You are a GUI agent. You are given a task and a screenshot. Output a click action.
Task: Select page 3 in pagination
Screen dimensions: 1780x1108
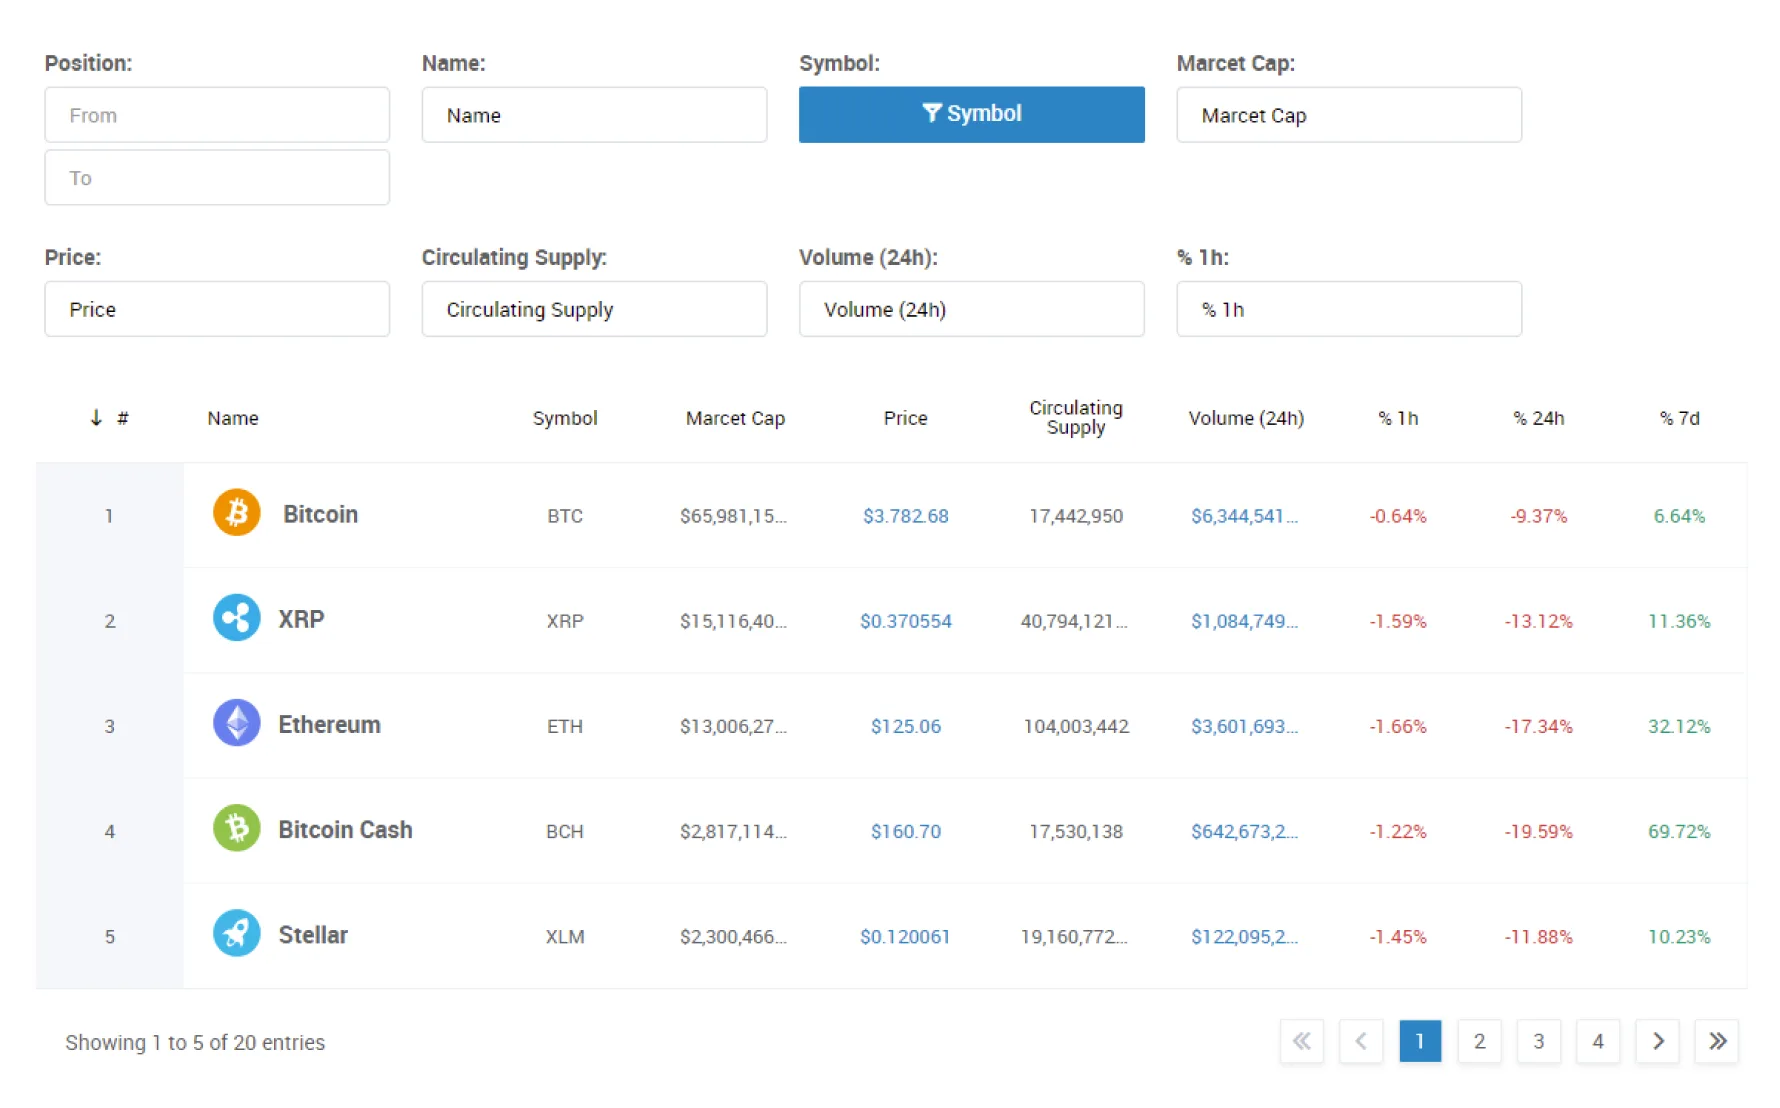(1539, 1041)
